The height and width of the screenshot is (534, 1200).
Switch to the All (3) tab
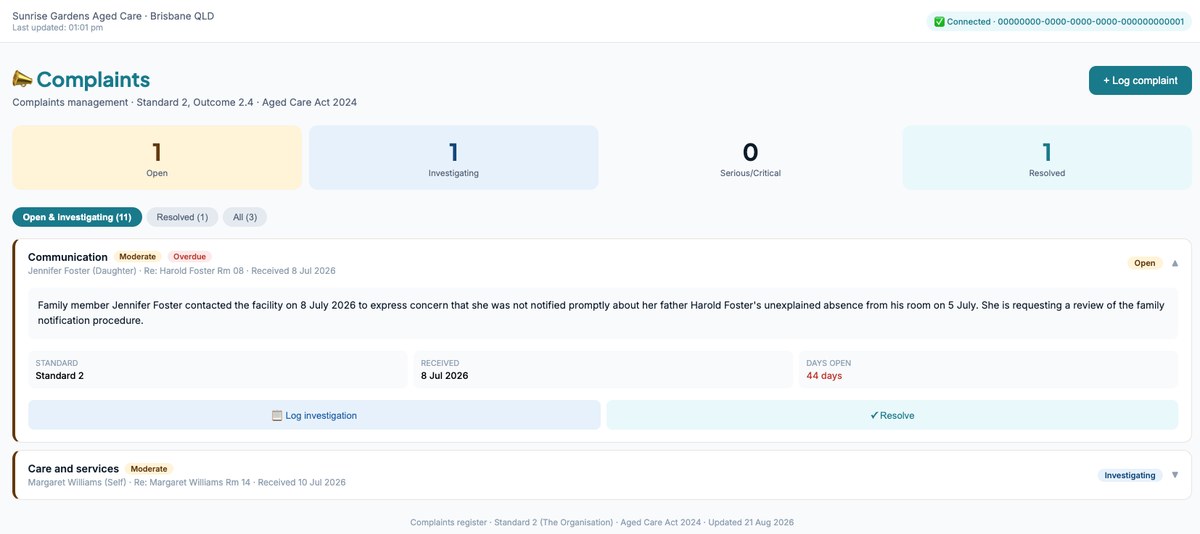(x=245, y=217)
